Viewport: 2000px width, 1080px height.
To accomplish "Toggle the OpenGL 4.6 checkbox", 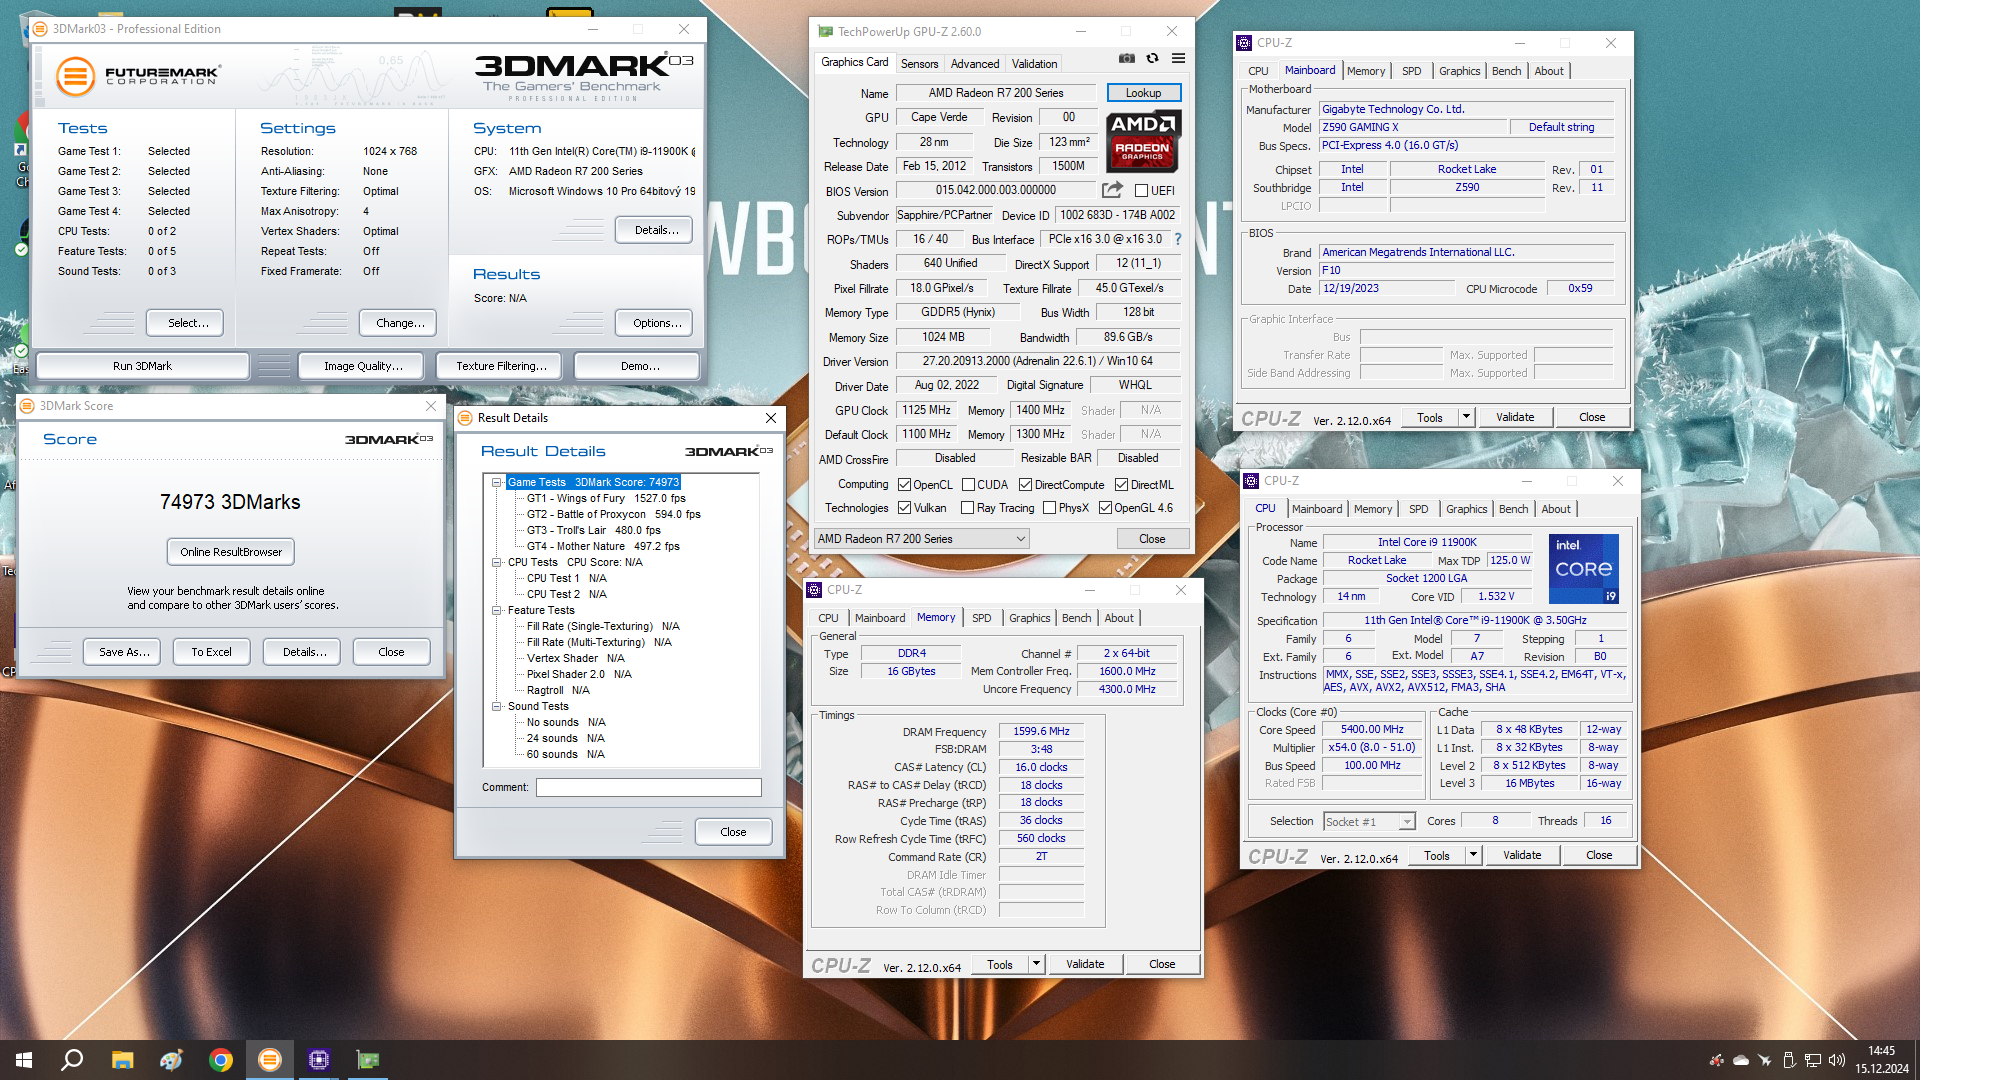I will pyautogui.click(x=1105, y=508).
